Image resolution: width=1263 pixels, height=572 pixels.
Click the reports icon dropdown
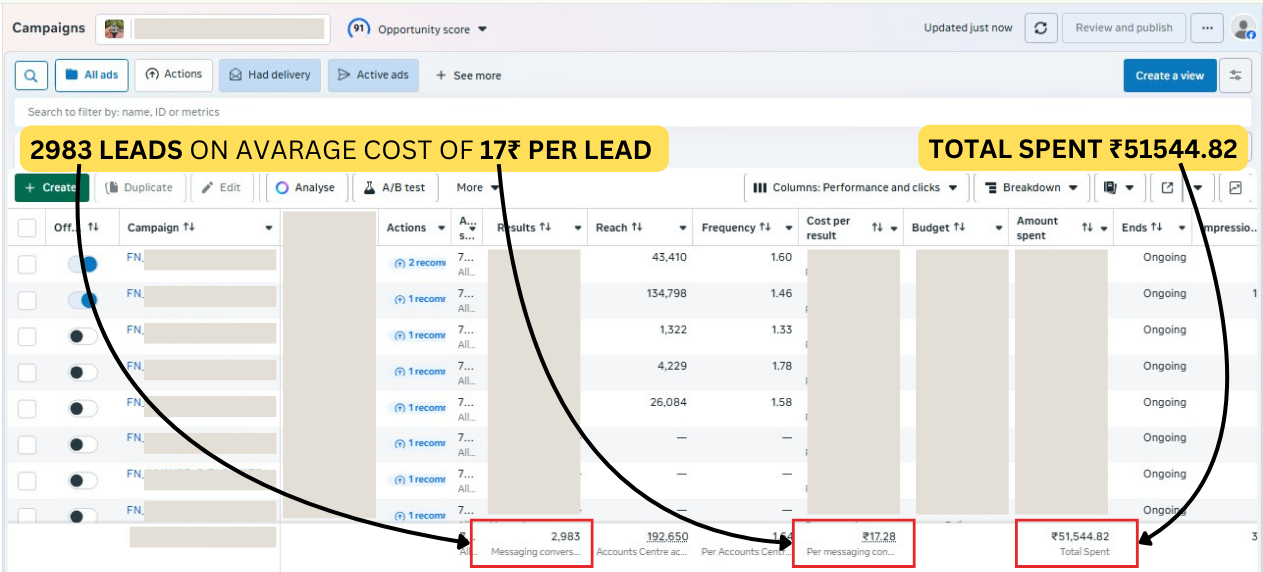tap(1118, 187)
